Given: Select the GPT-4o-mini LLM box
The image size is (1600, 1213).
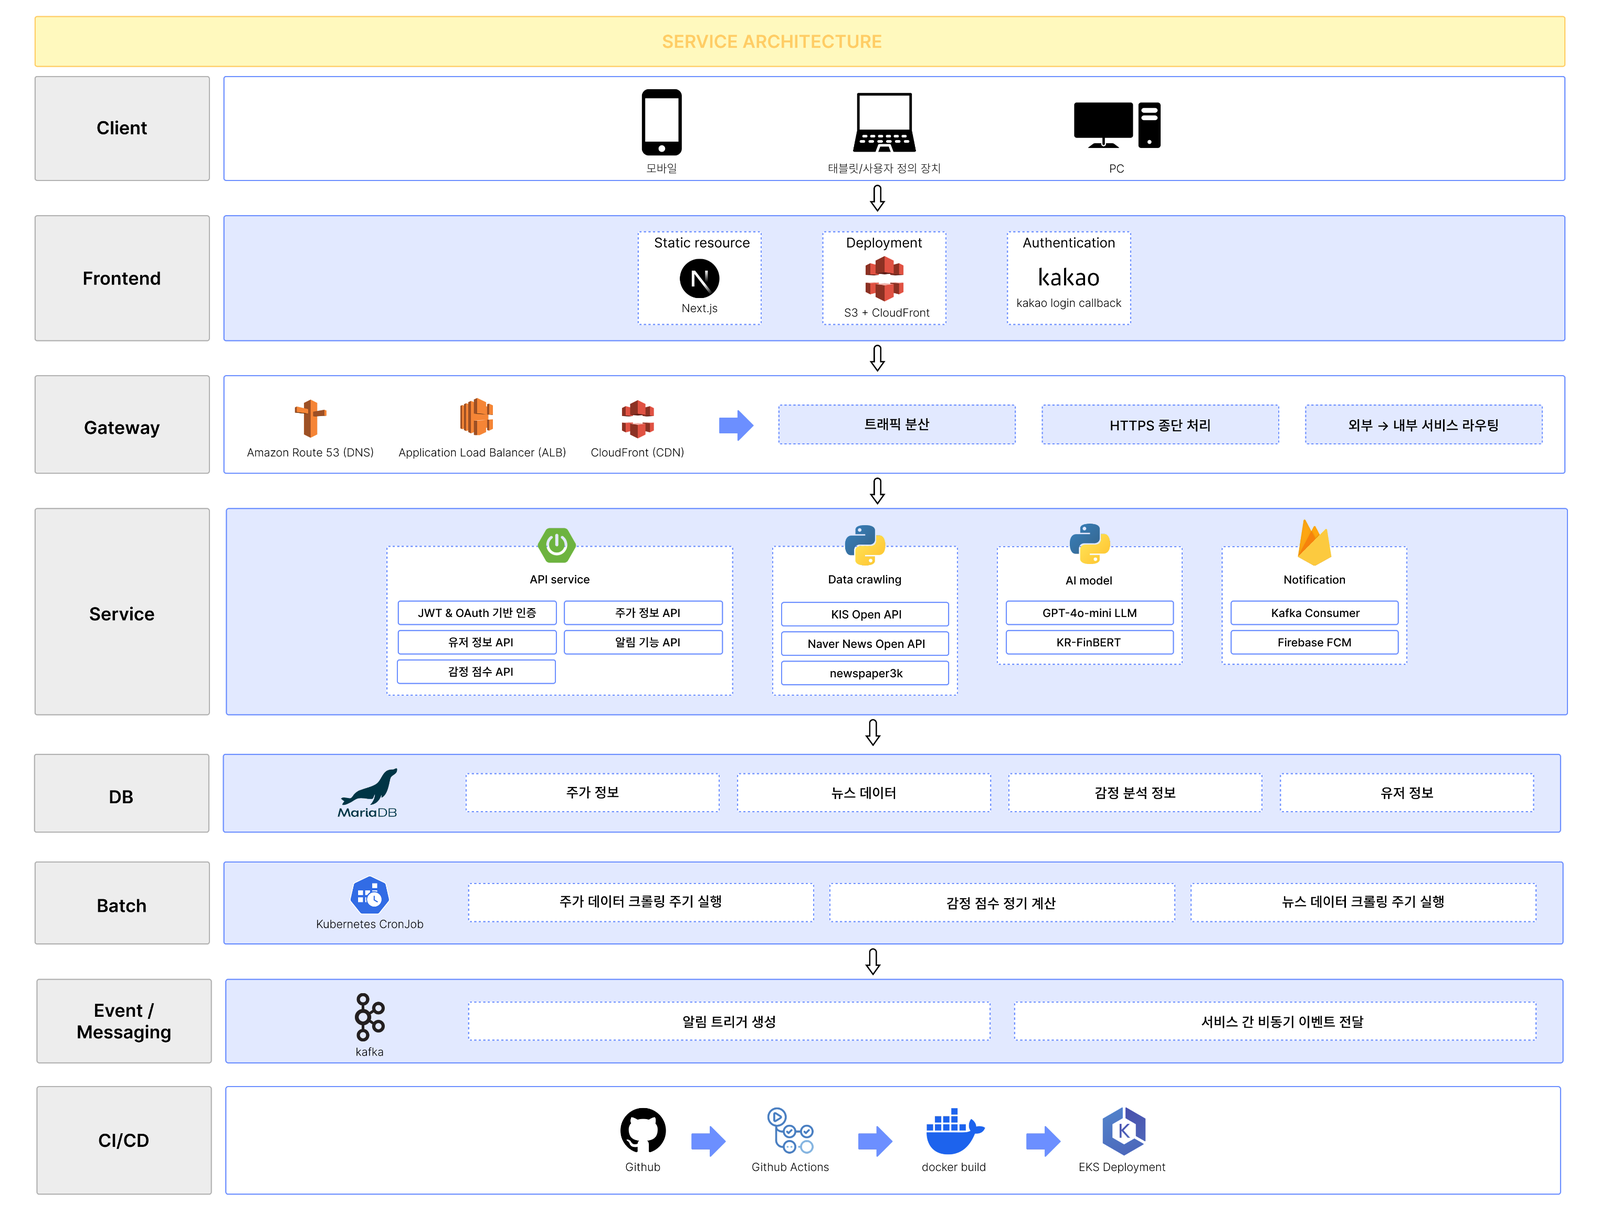Looking at the screenshot, I should pyautogui.click(x=1089, y=613).
